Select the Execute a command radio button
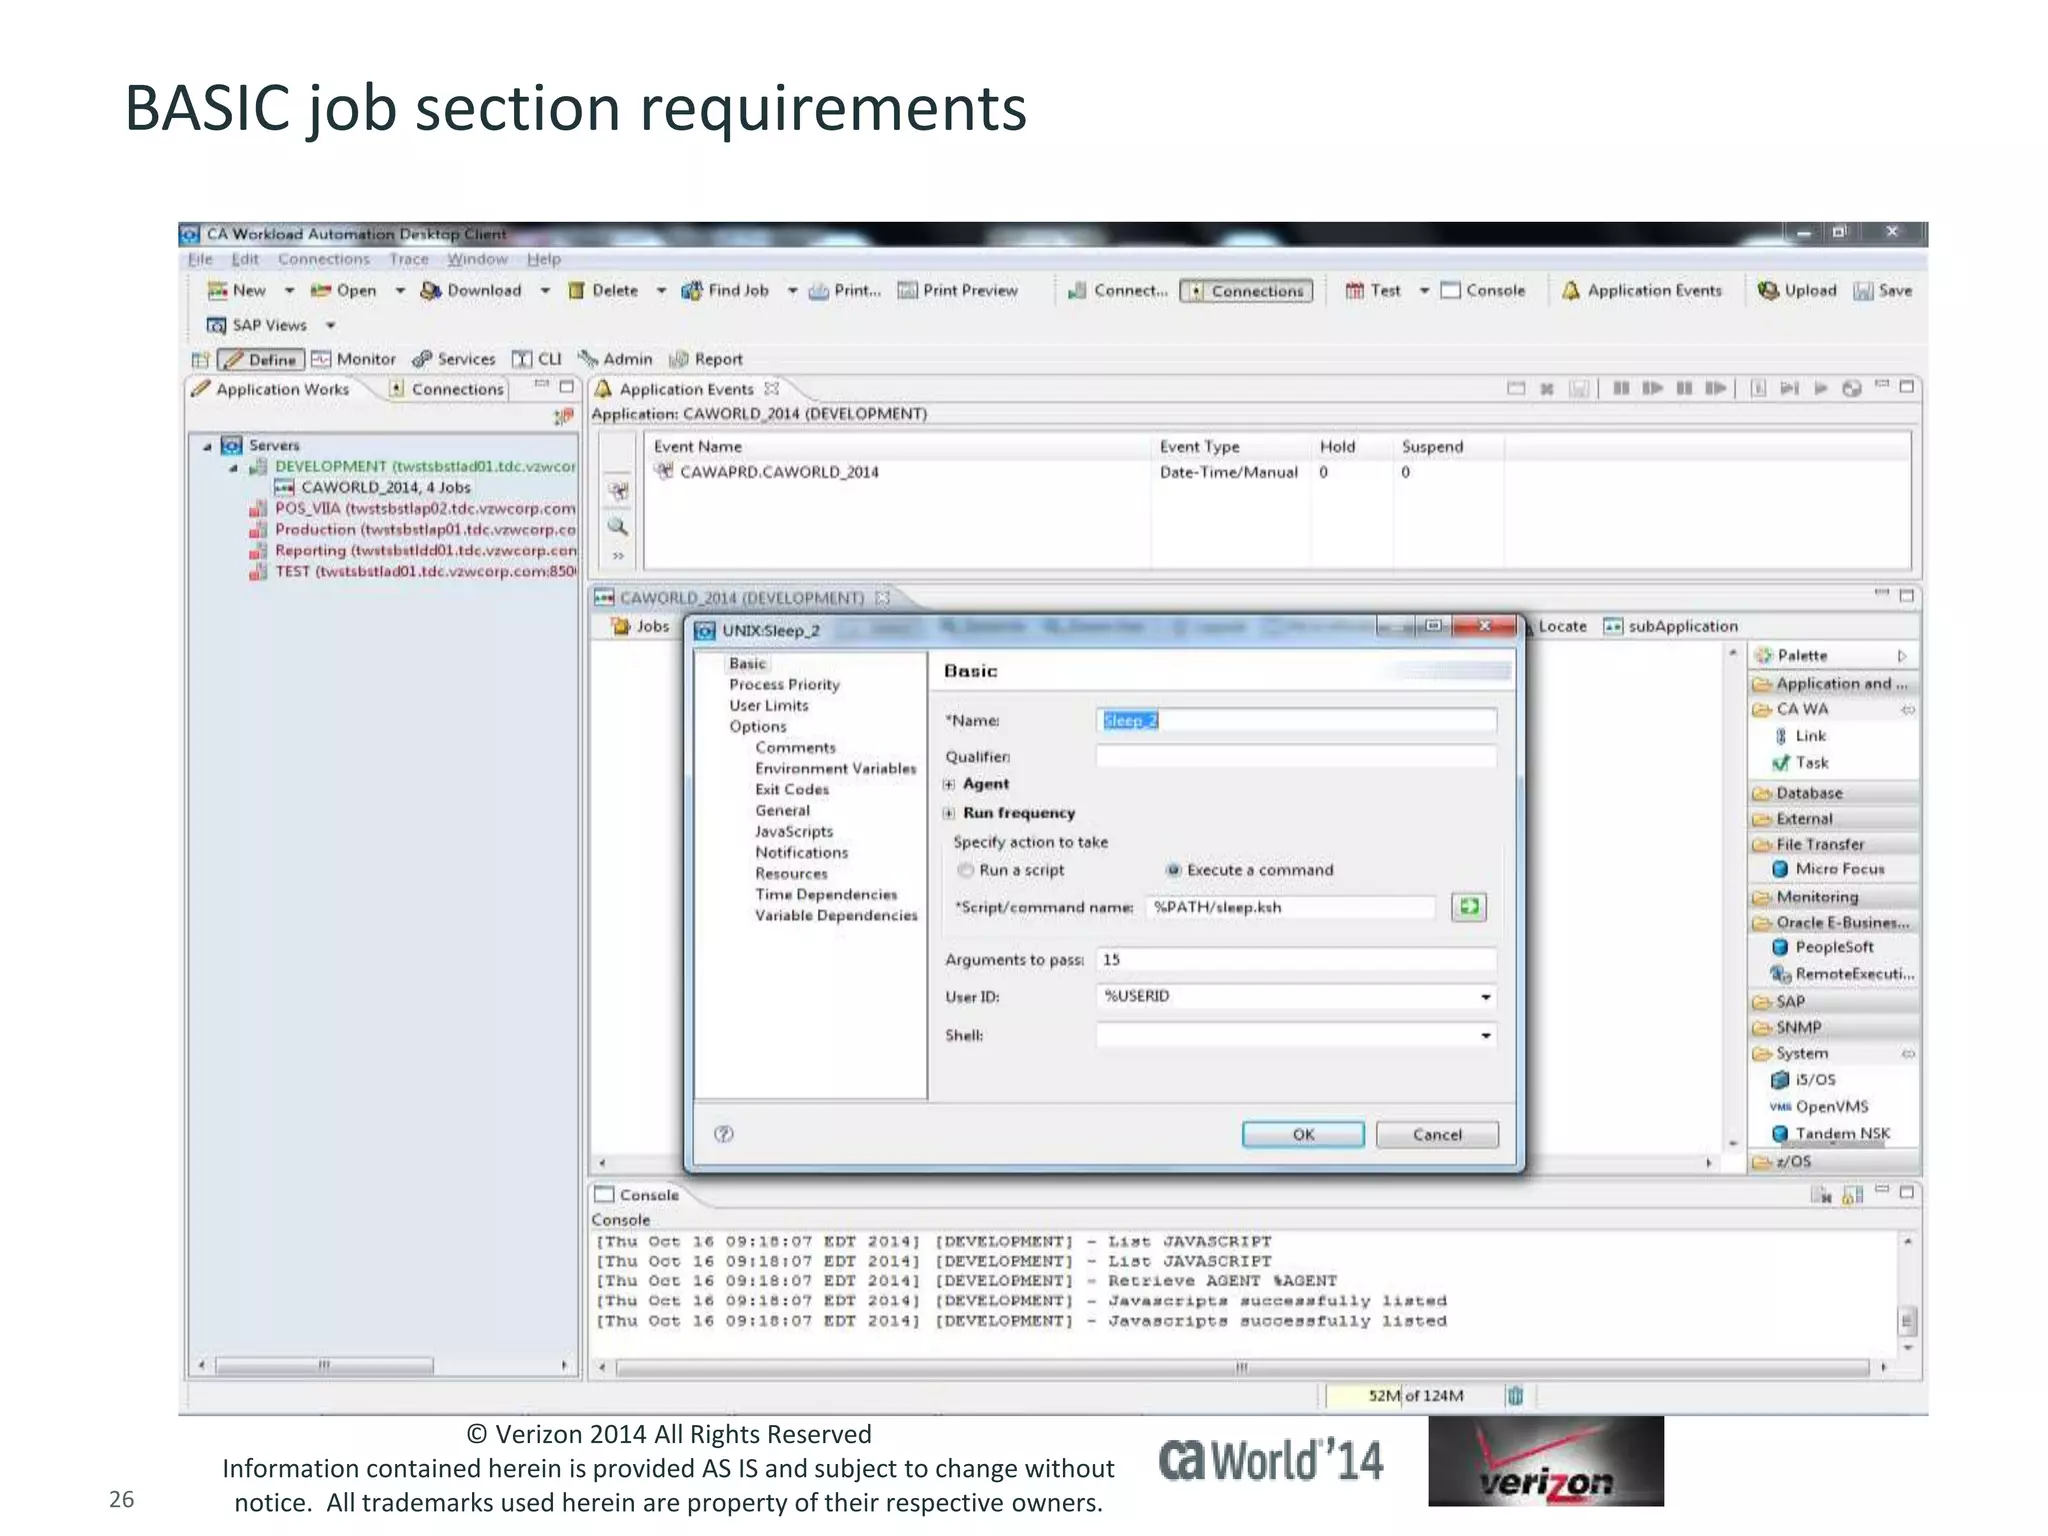This screenshot has height=1536, width=2048. click(1174, 870)
